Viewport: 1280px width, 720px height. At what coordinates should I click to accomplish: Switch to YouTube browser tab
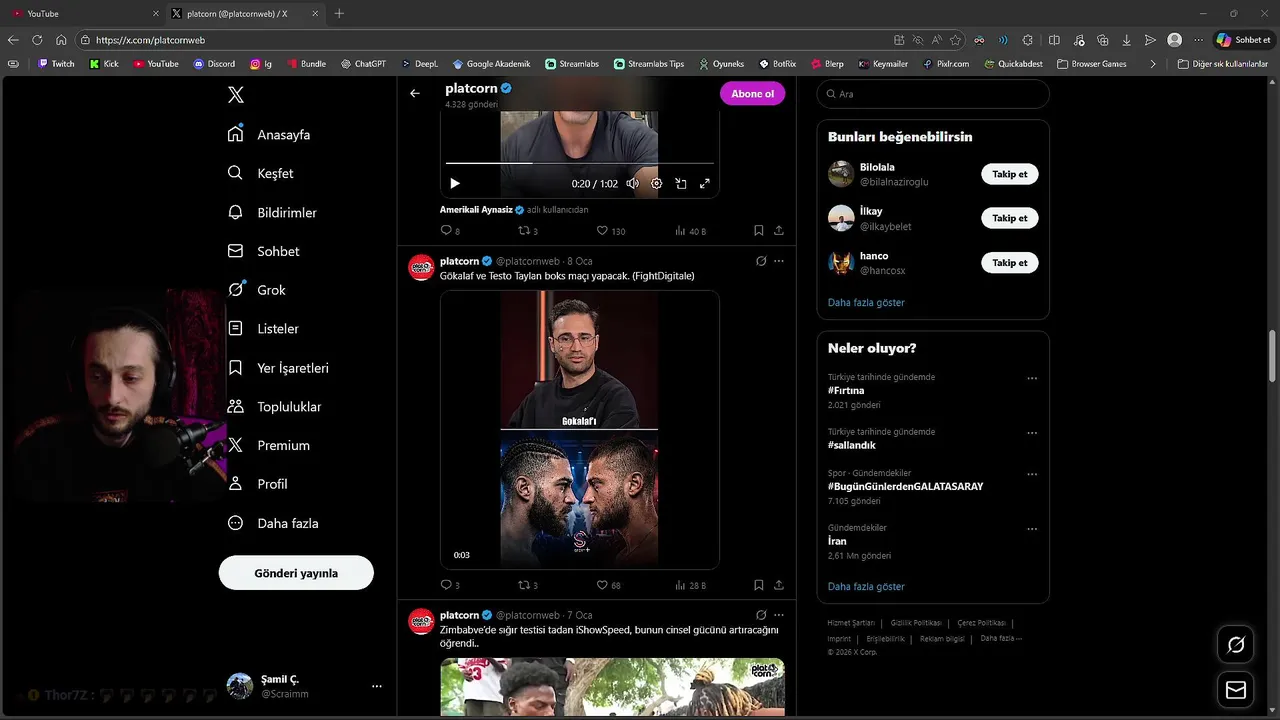pos(84,13)
